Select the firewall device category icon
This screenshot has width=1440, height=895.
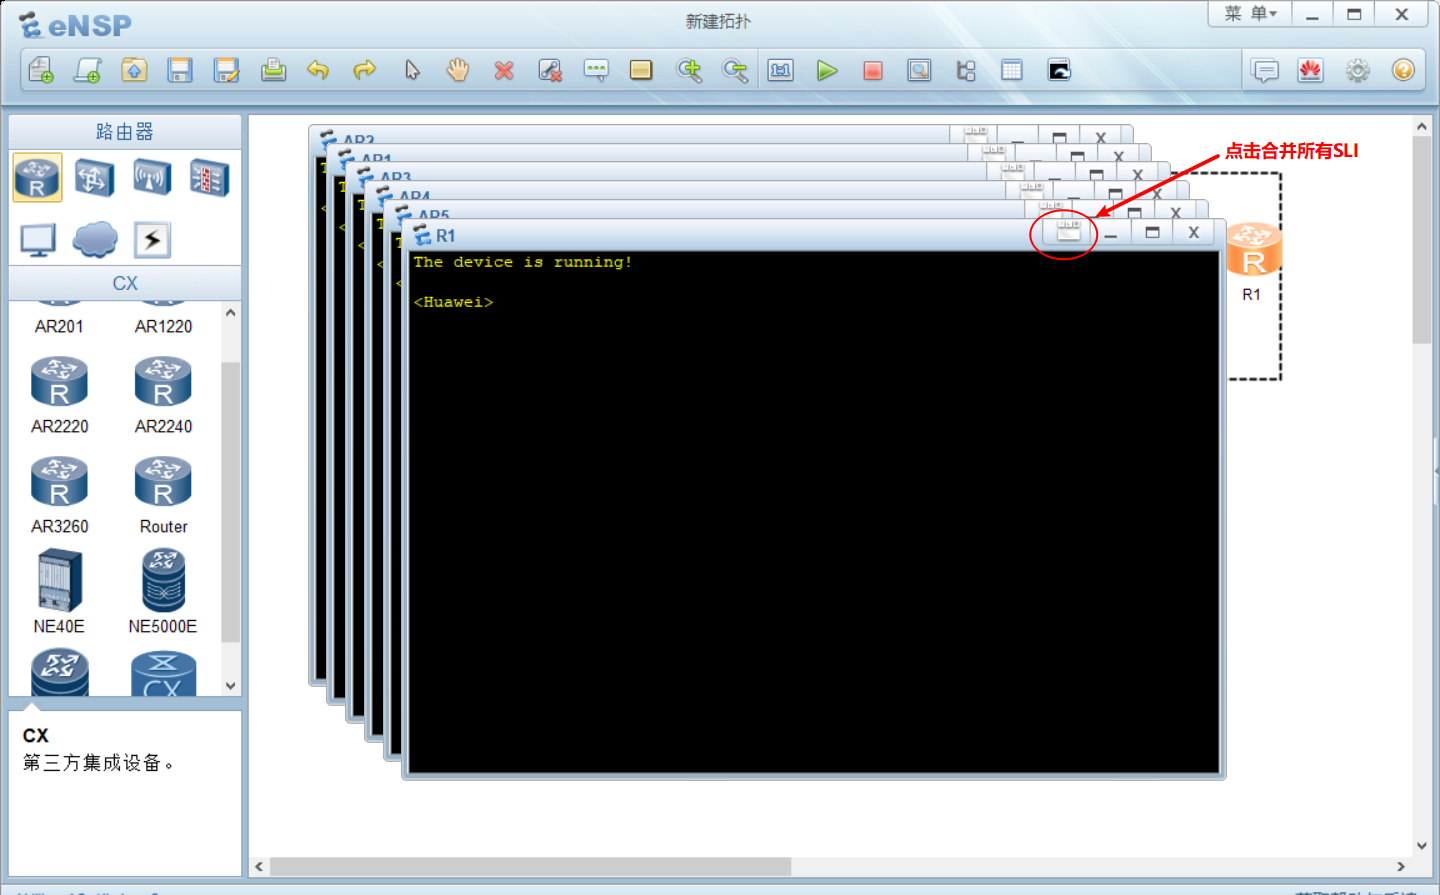click(209, 178)
